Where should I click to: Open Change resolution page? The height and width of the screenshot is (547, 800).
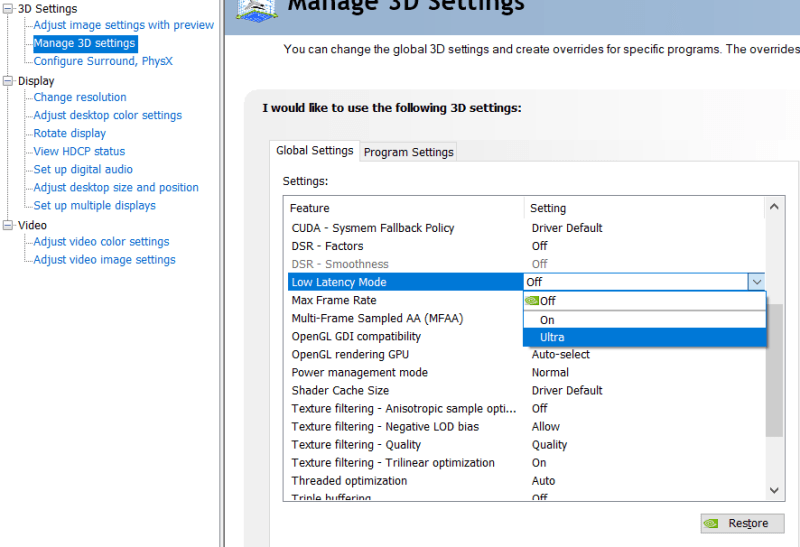click(x=80, y=97)
